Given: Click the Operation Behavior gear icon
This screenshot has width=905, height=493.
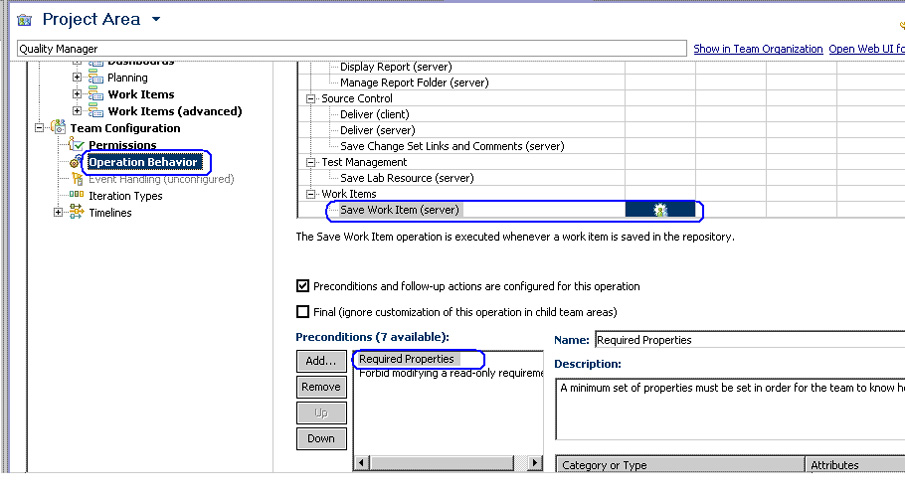Looking at the screenshot, I should (x=76, y=163).
